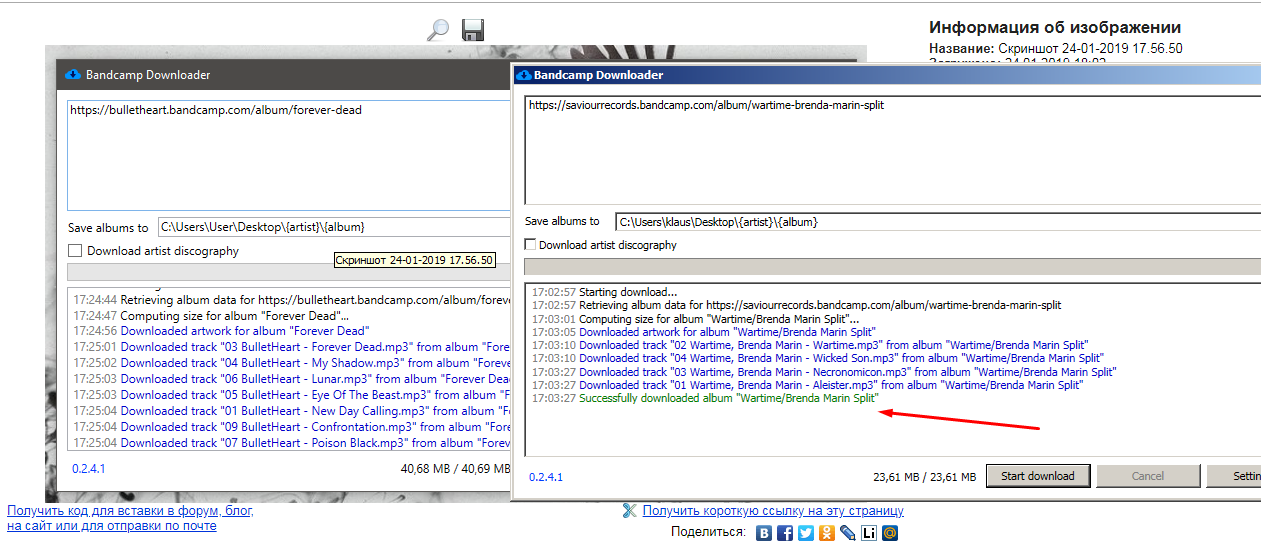Click URL box with bulletheart.bandcamp.com address
1261x545 pixels.
[x=288, y=154]
